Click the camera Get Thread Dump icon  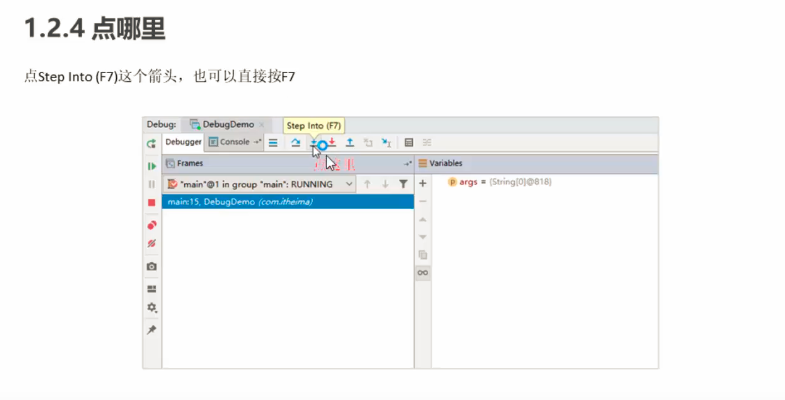[151, 267]
